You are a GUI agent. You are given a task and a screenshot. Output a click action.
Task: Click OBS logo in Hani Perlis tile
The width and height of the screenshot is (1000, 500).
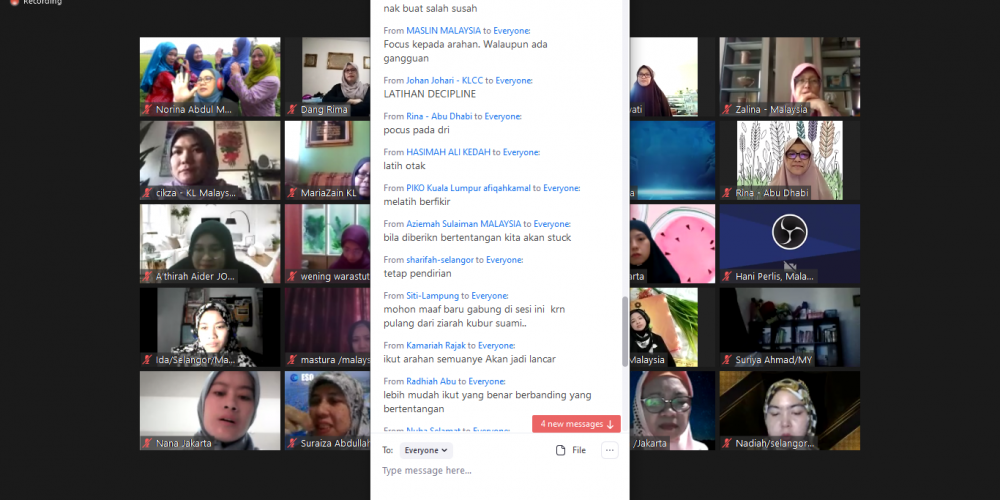point(789,233)
